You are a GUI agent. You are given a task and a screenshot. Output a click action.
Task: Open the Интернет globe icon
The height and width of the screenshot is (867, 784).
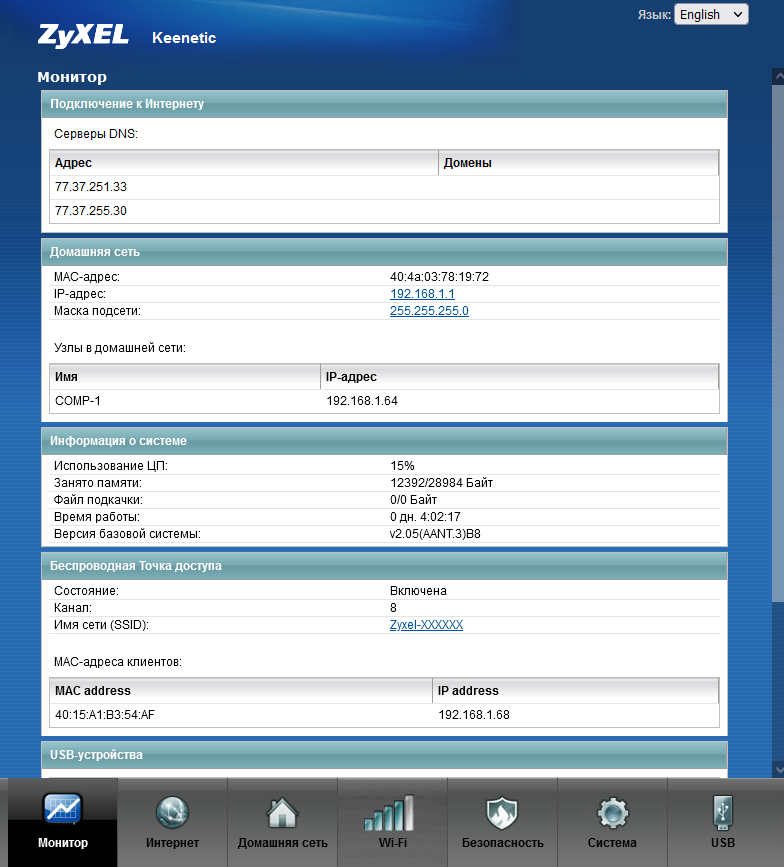point(172,811)
